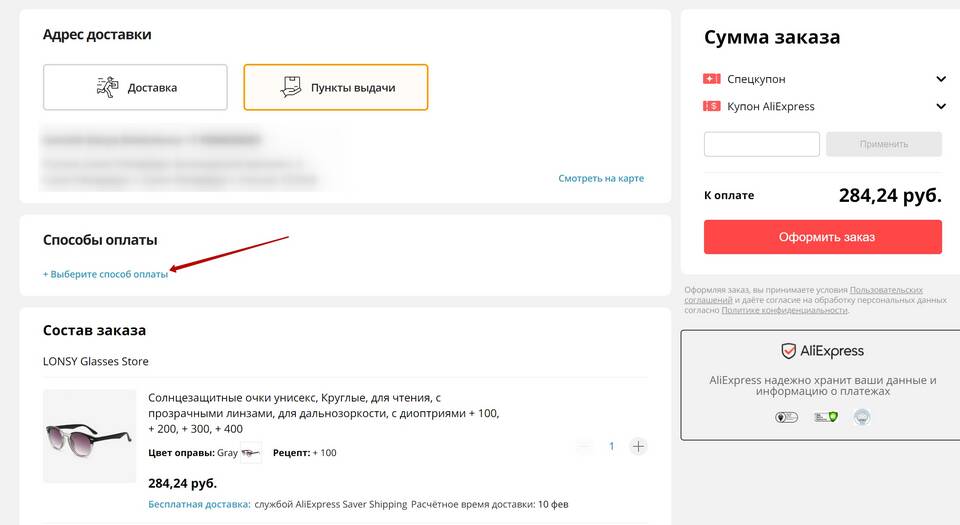
Task: Select the Gray frame color swatch
Action: point(250,453)
